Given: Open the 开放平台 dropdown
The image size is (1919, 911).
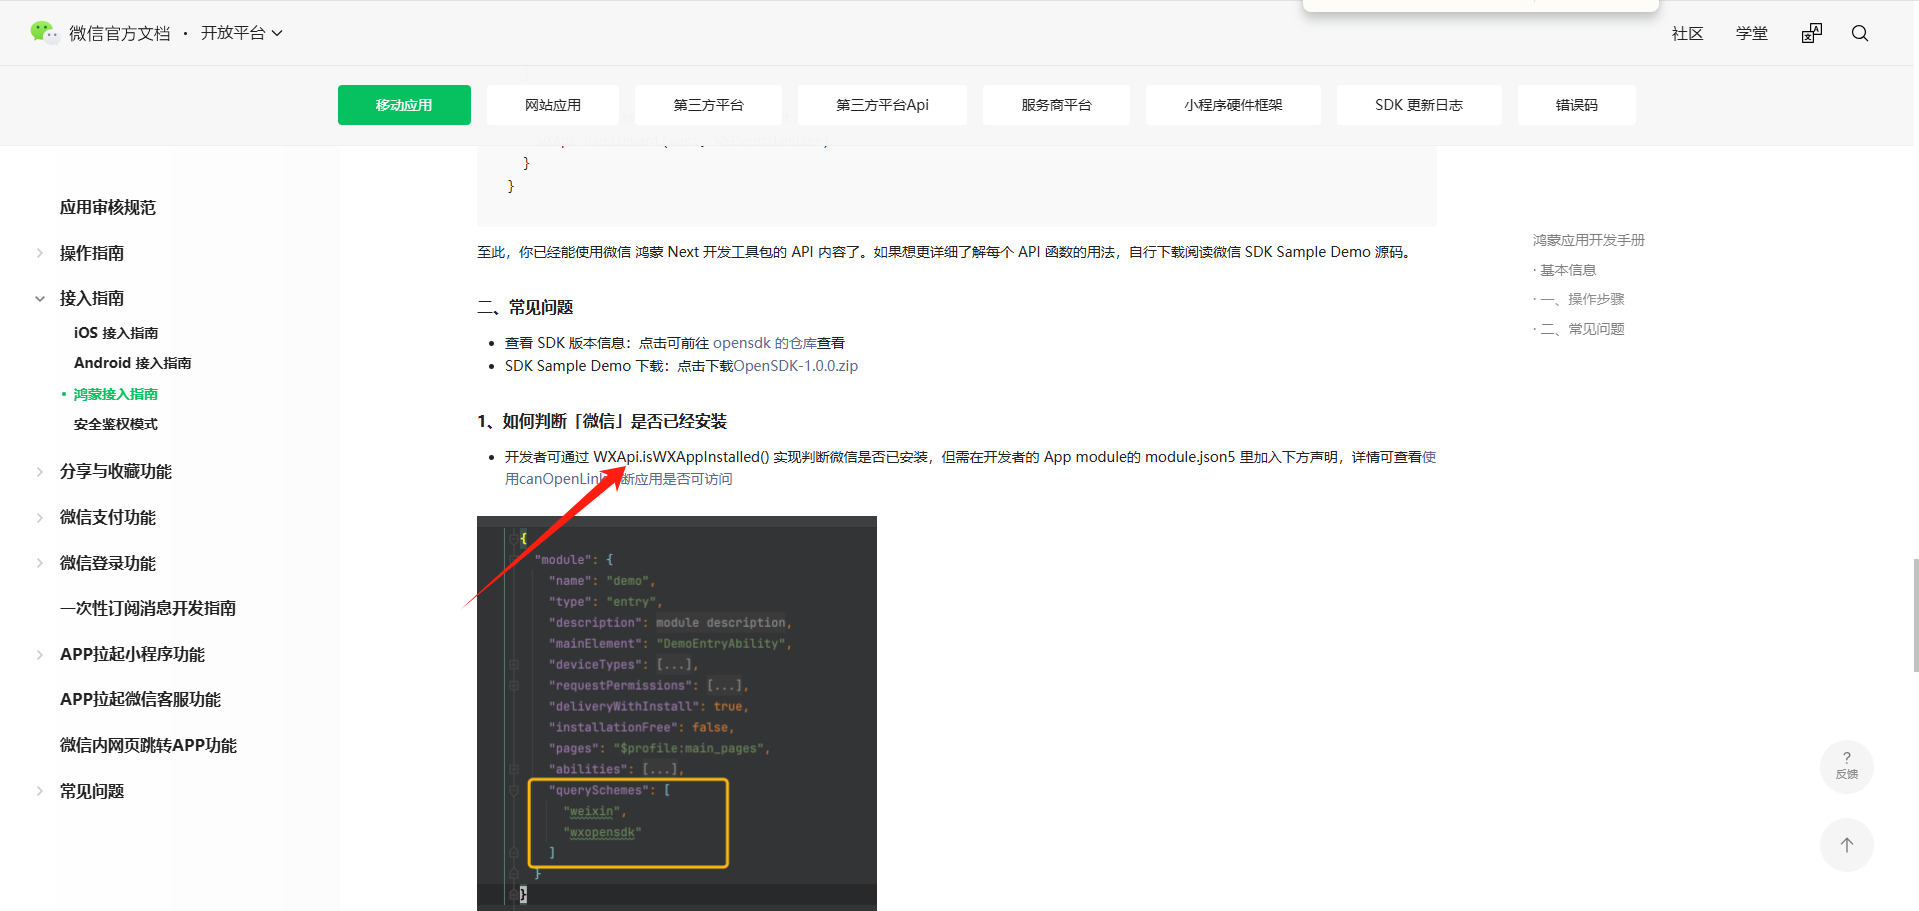Looking at the screenshot, I should point(242,33).
